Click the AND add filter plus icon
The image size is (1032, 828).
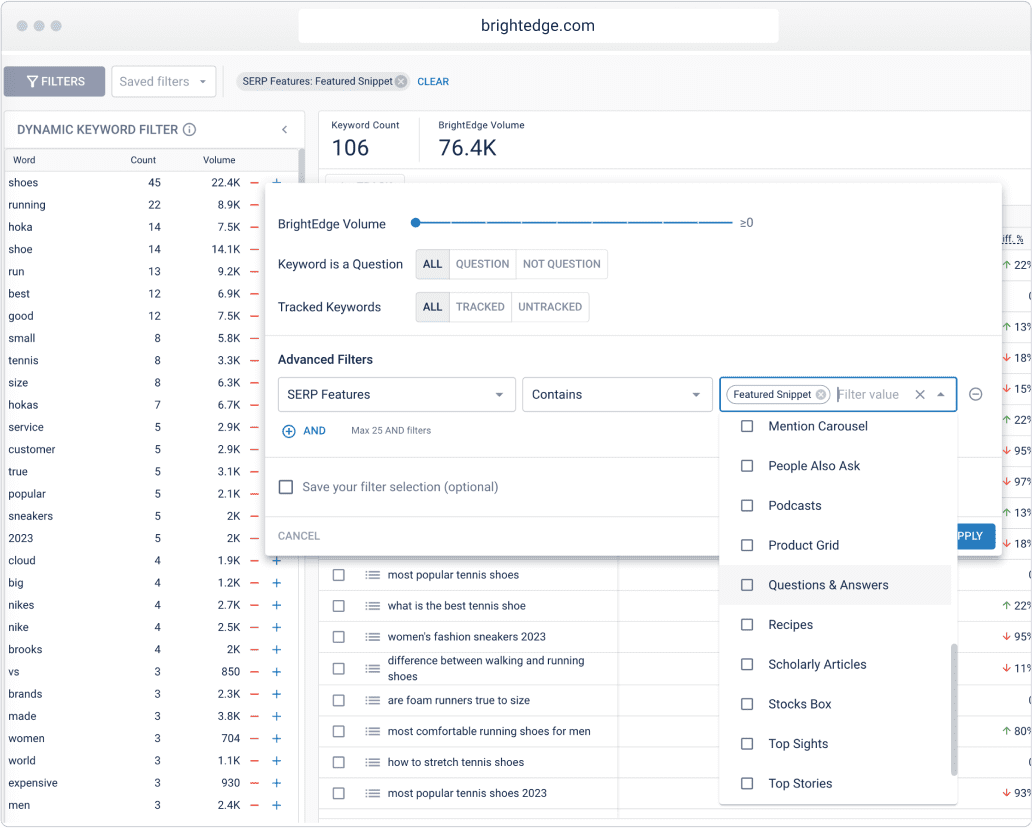point(289,431)
